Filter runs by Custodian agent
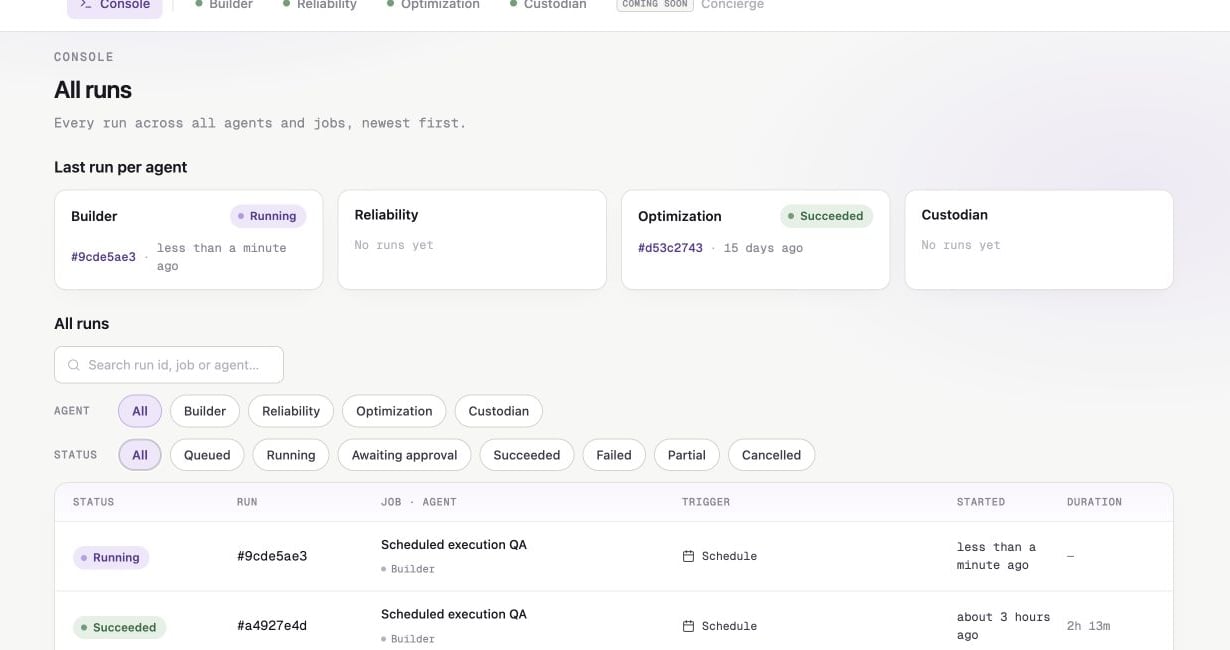 click(x=499, y=411)
